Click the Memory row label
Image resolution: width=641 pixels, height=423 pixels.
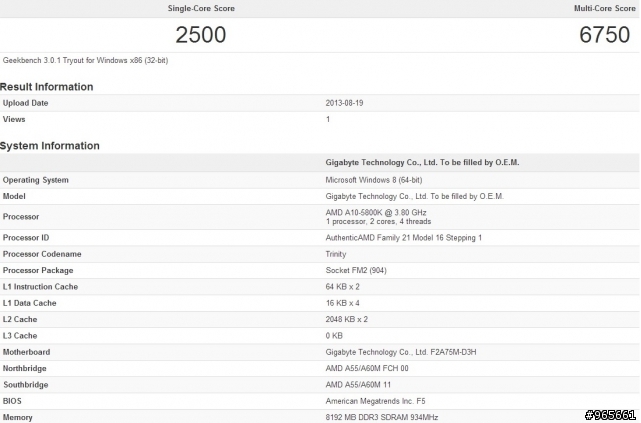18,418
